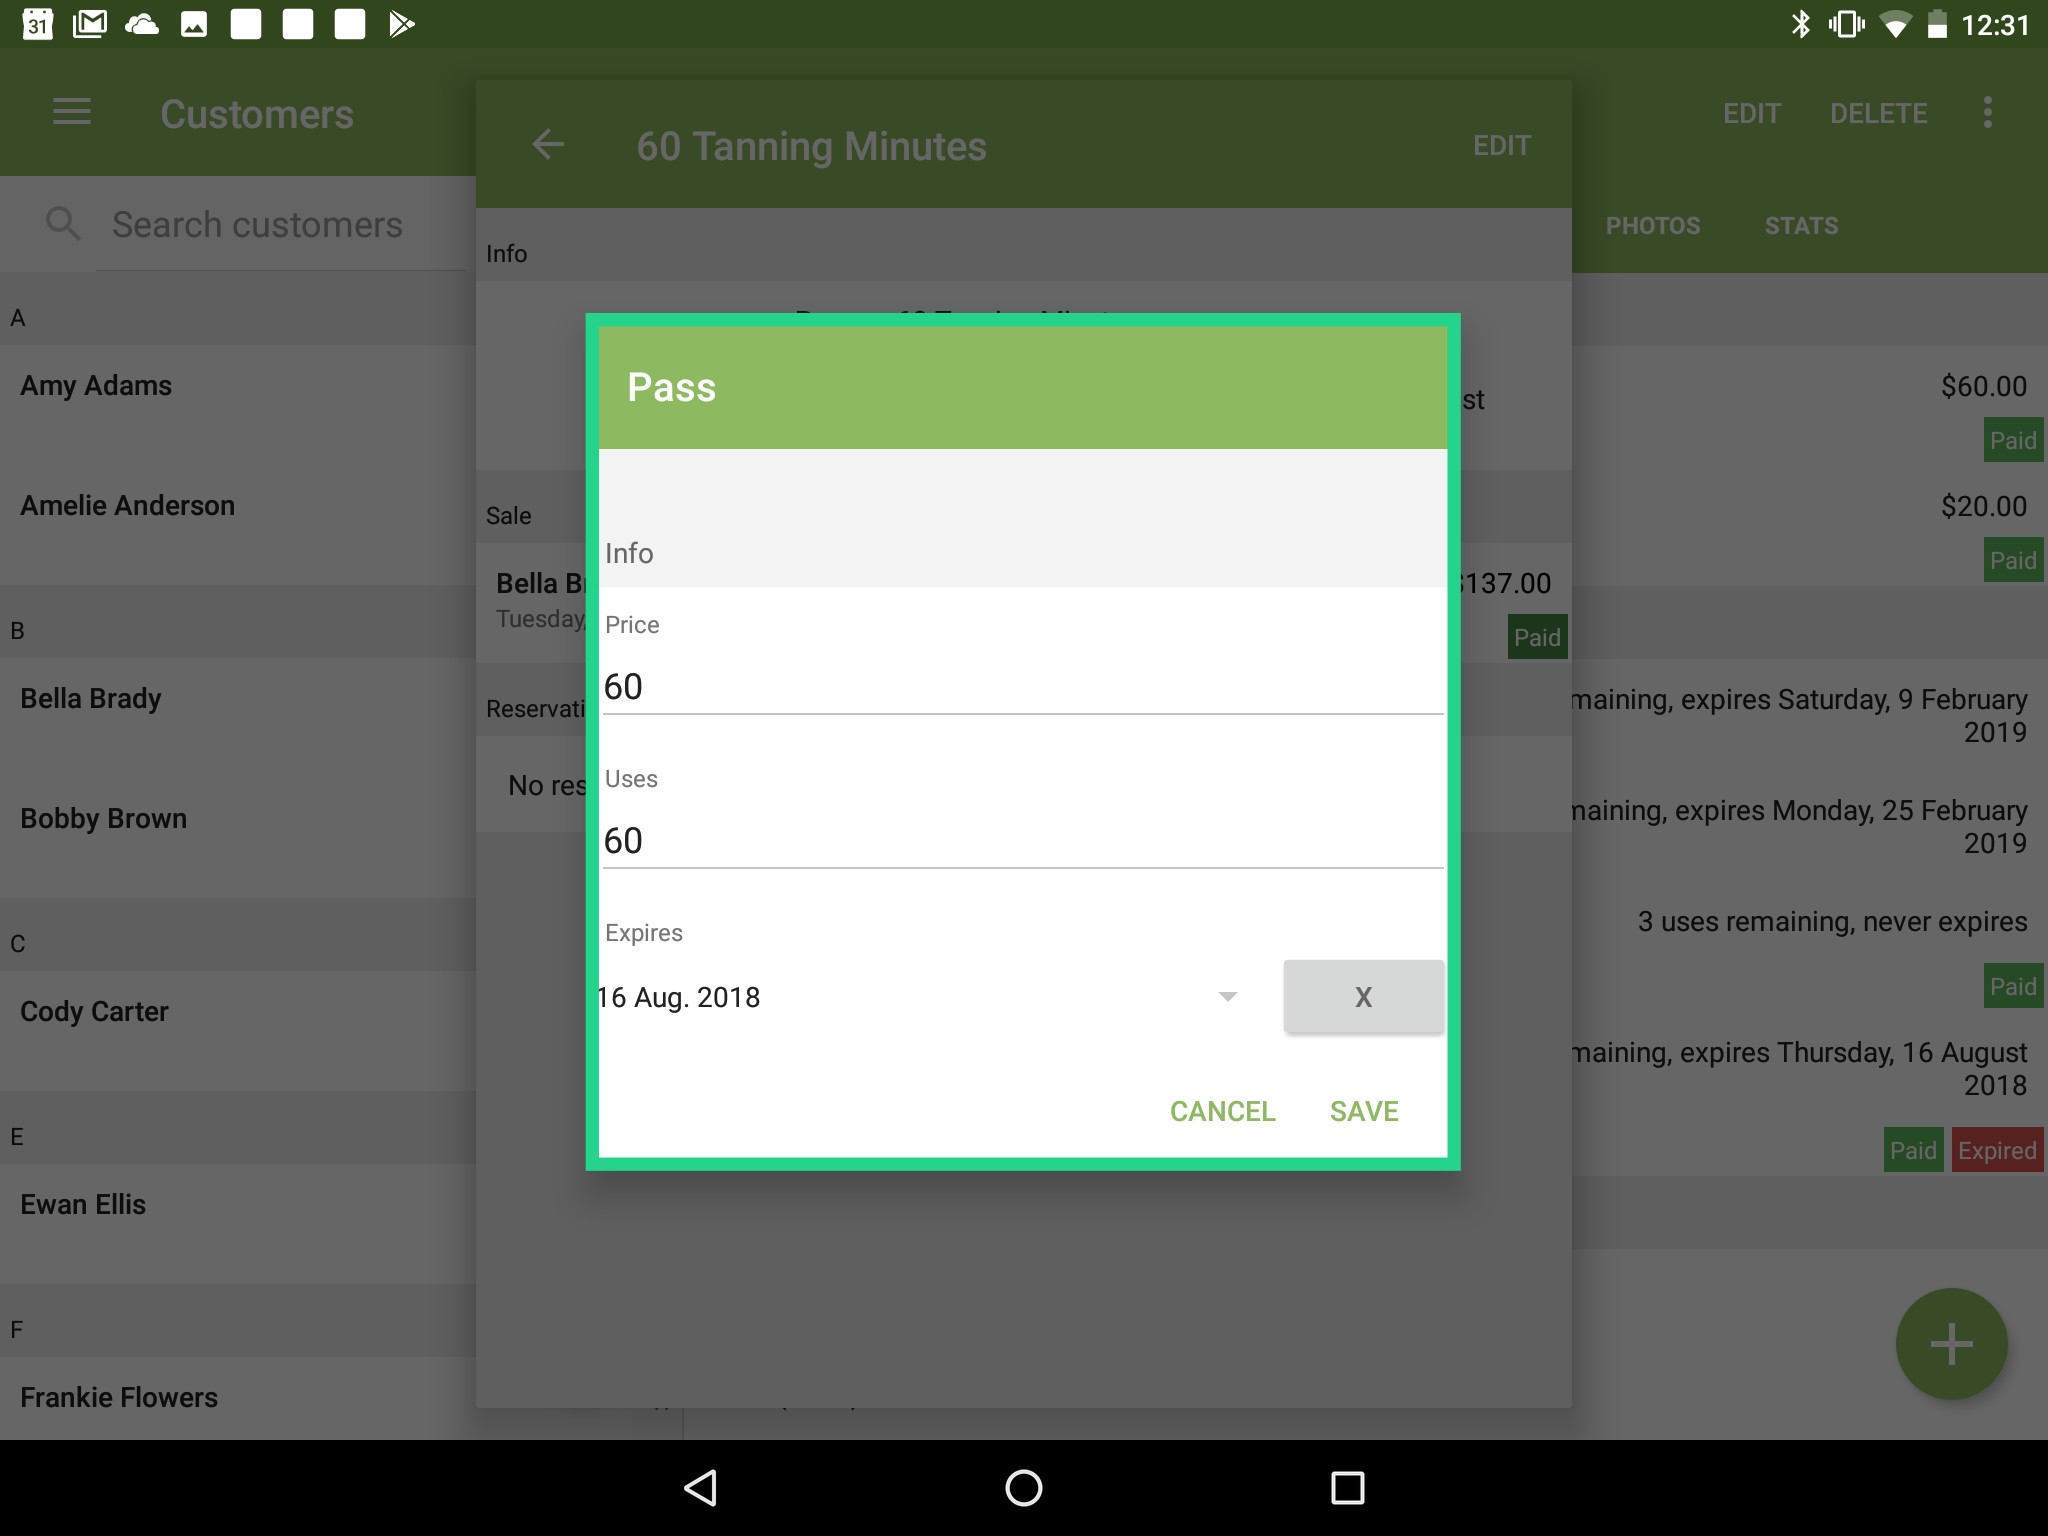This screenshot has width=2048, height=1536.
Task: Tap the Gmail notification icon
Action: [90, 24]
